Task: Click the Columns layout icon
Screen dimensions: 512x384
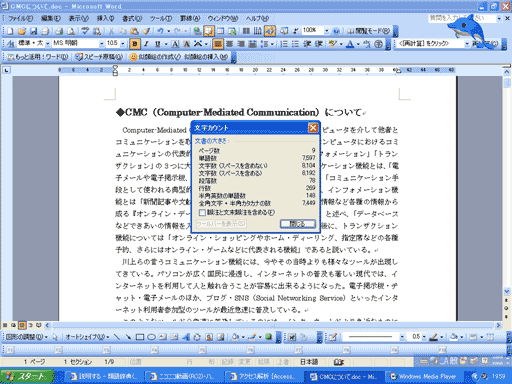Action: [x=246, y=31]
